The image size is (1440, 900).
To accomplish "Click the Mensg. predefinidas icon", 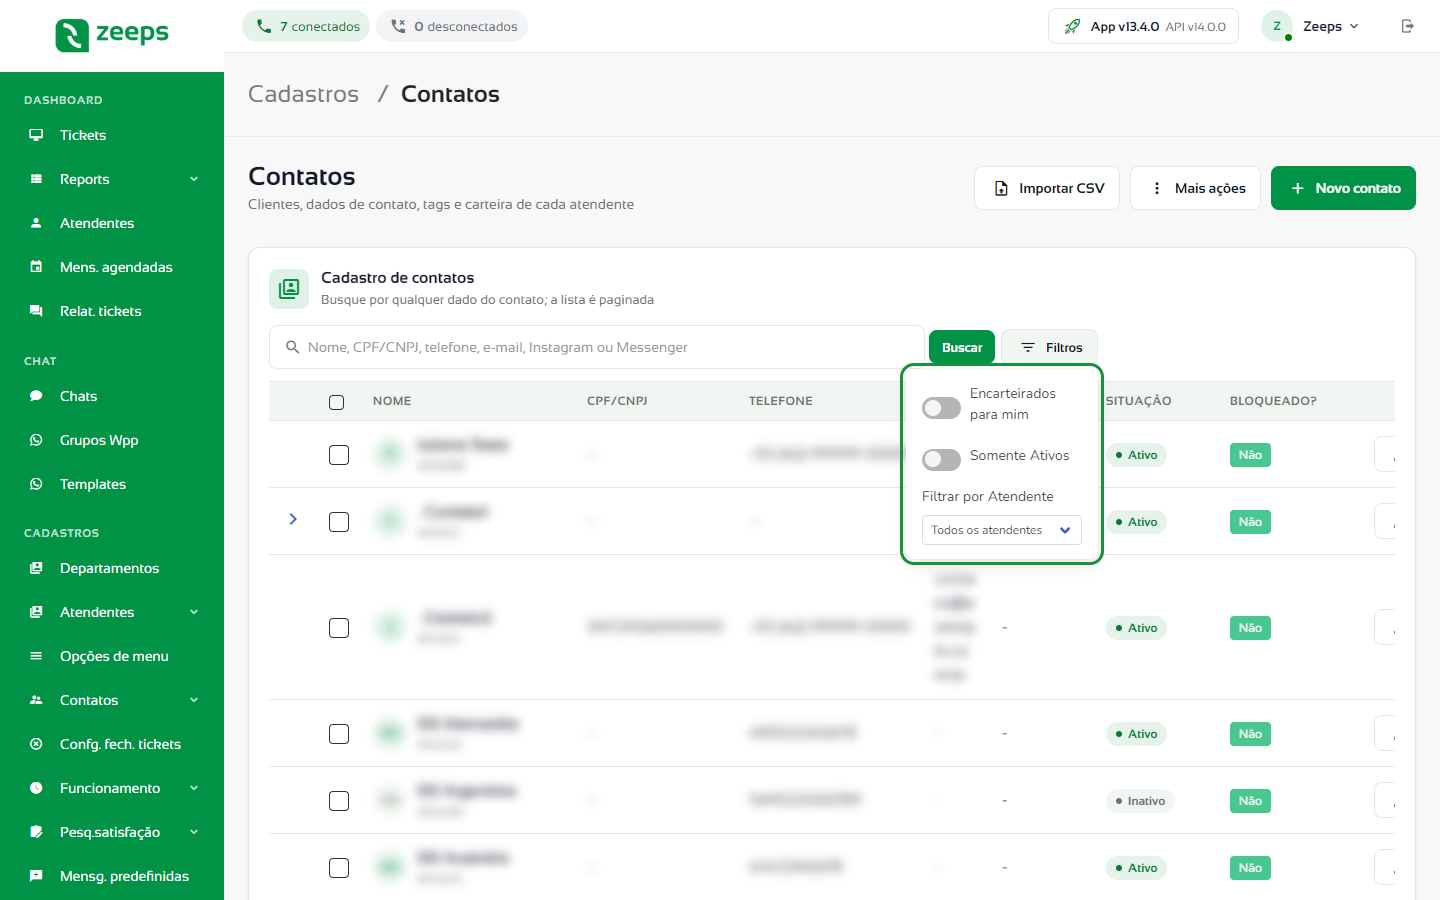I will click(x=36, y=876).
